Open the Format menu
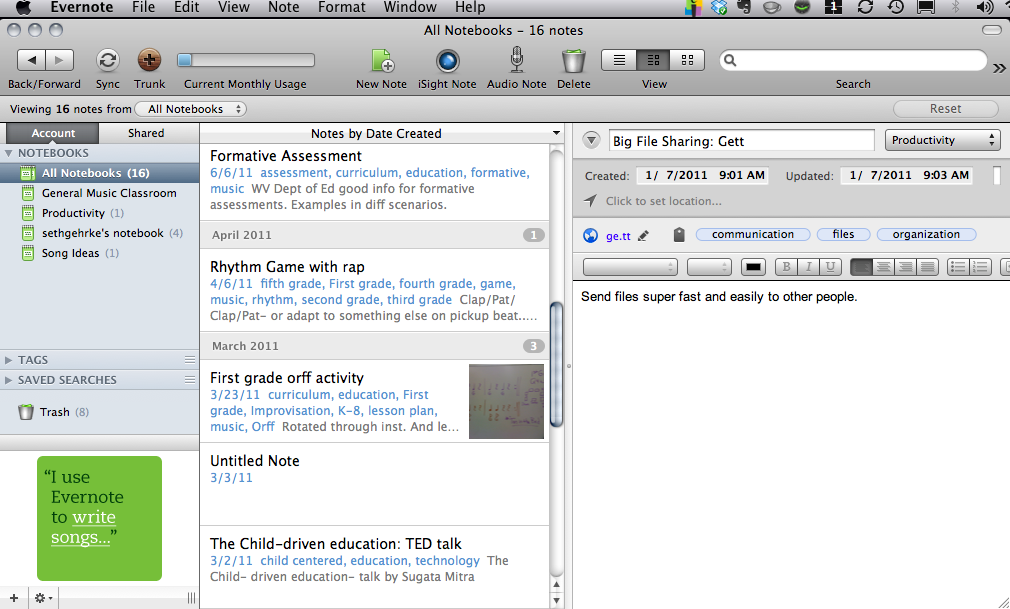The width and height of the screenshot is (1010, 609). tap(342, 7)
